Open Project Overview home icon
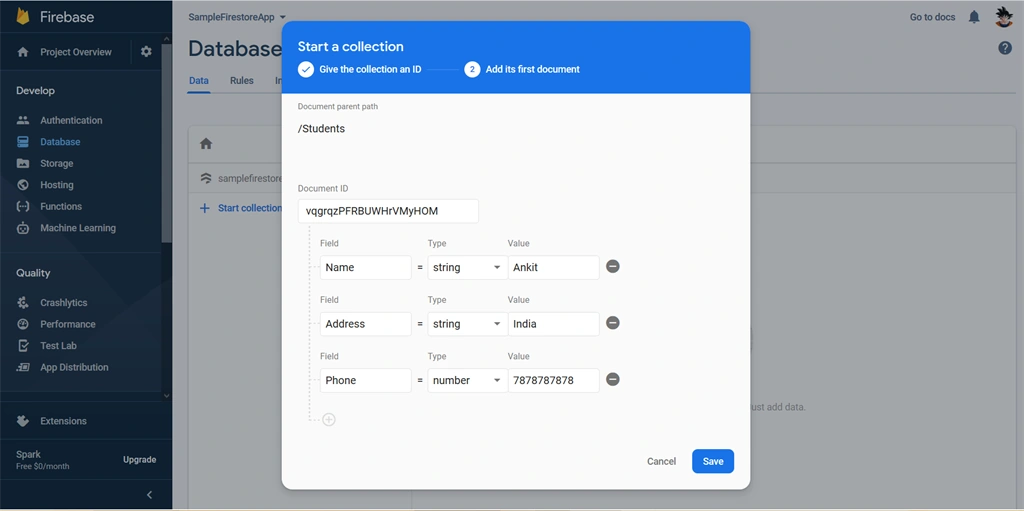This screenshot has width=1024, height=511. coord(23,52)
